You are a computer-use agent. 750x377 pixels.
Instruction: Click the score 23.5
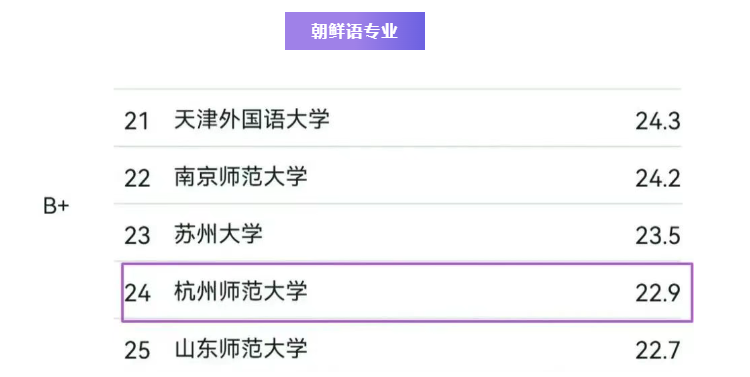point(658,236)
